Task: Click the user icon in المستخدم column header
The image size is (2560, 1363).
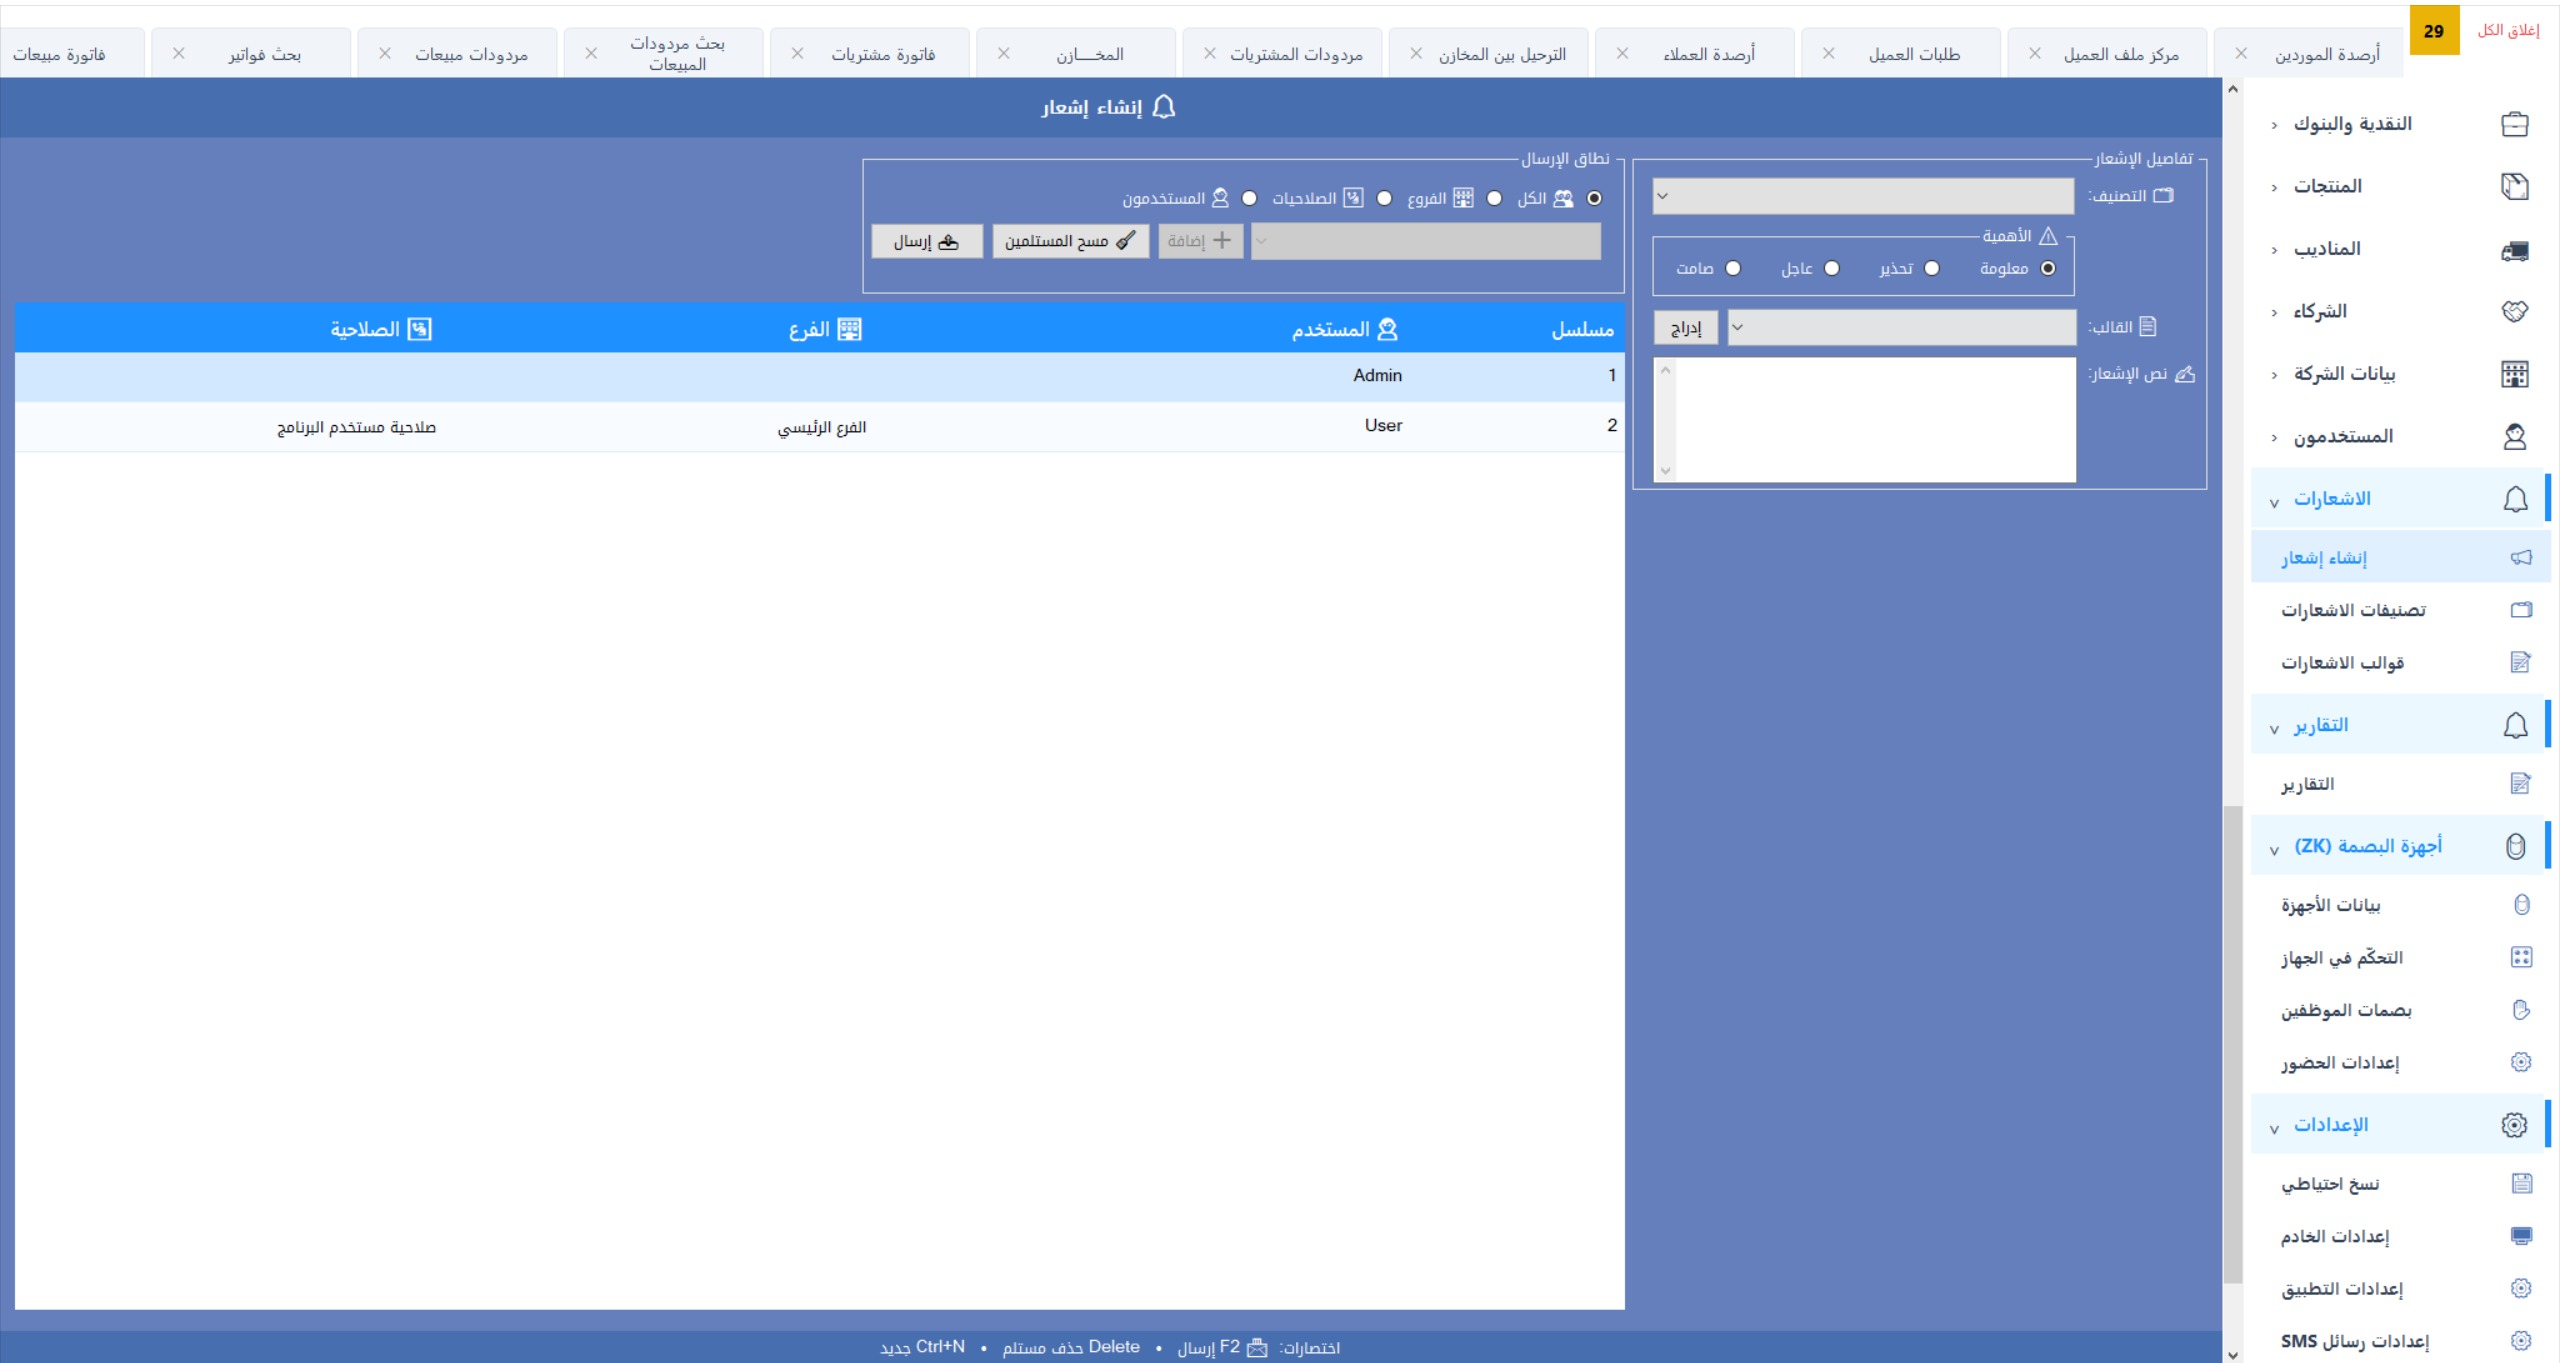Action: [1387, 329]
